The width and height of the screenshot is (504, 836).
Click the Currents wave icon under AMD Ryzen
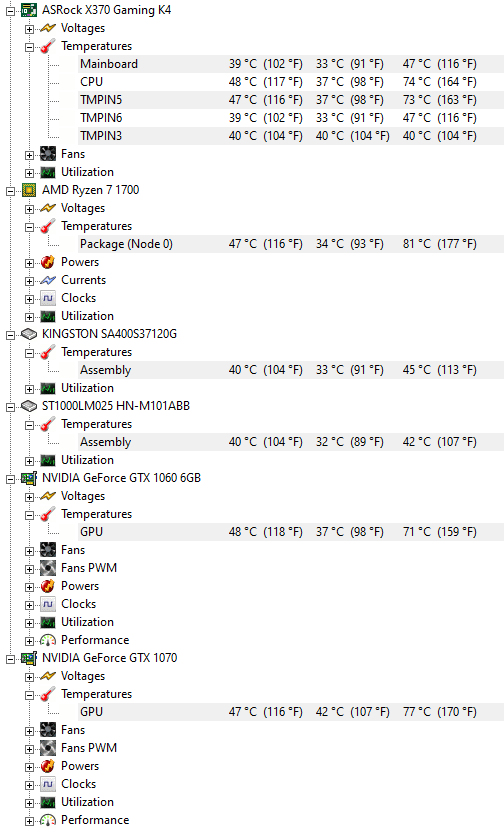[x=48, y=280]
